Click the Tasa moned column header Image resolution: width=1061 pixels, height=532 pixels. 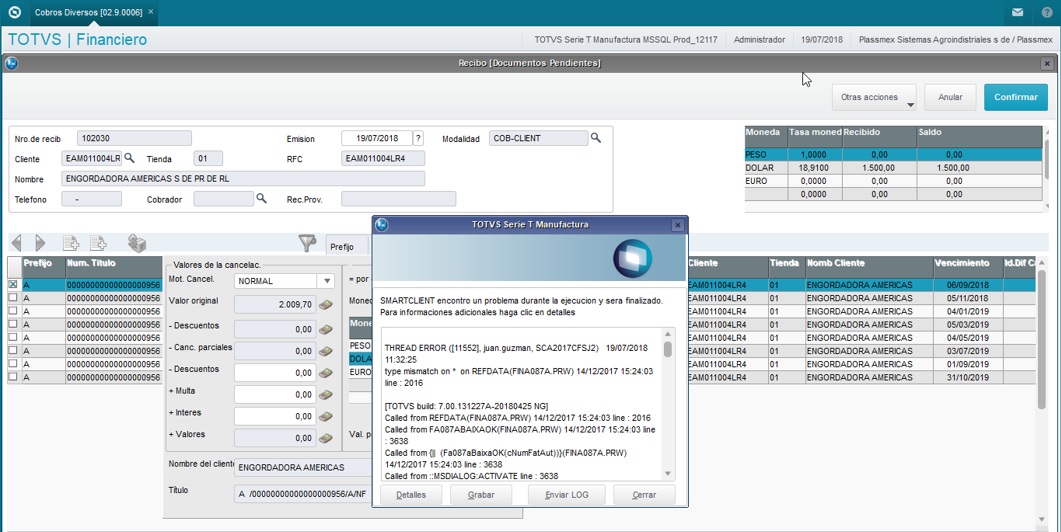tap(815, 136)
